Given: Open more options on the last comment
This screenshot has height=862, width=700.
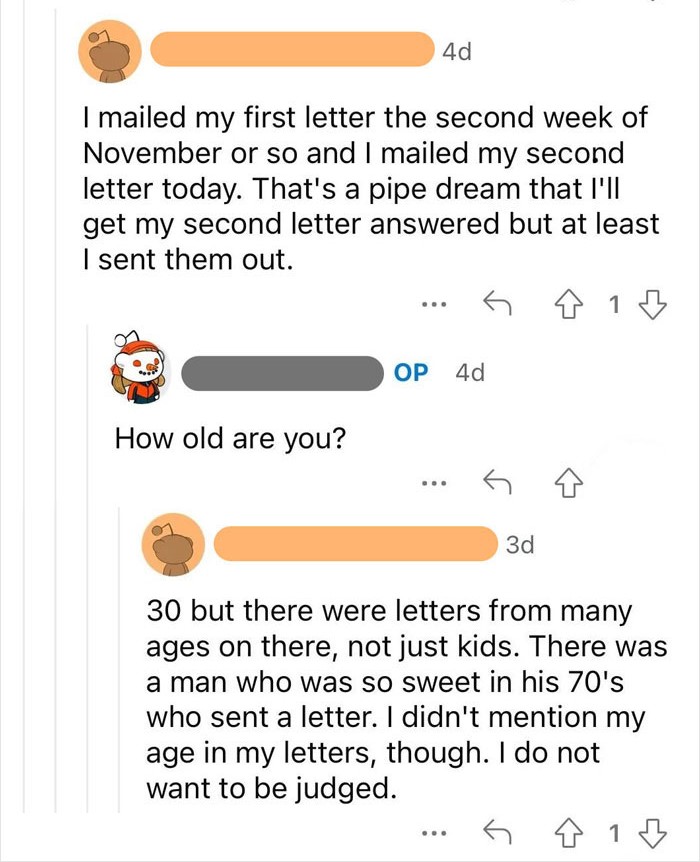Looking at the screenshot, I should 434,834.
